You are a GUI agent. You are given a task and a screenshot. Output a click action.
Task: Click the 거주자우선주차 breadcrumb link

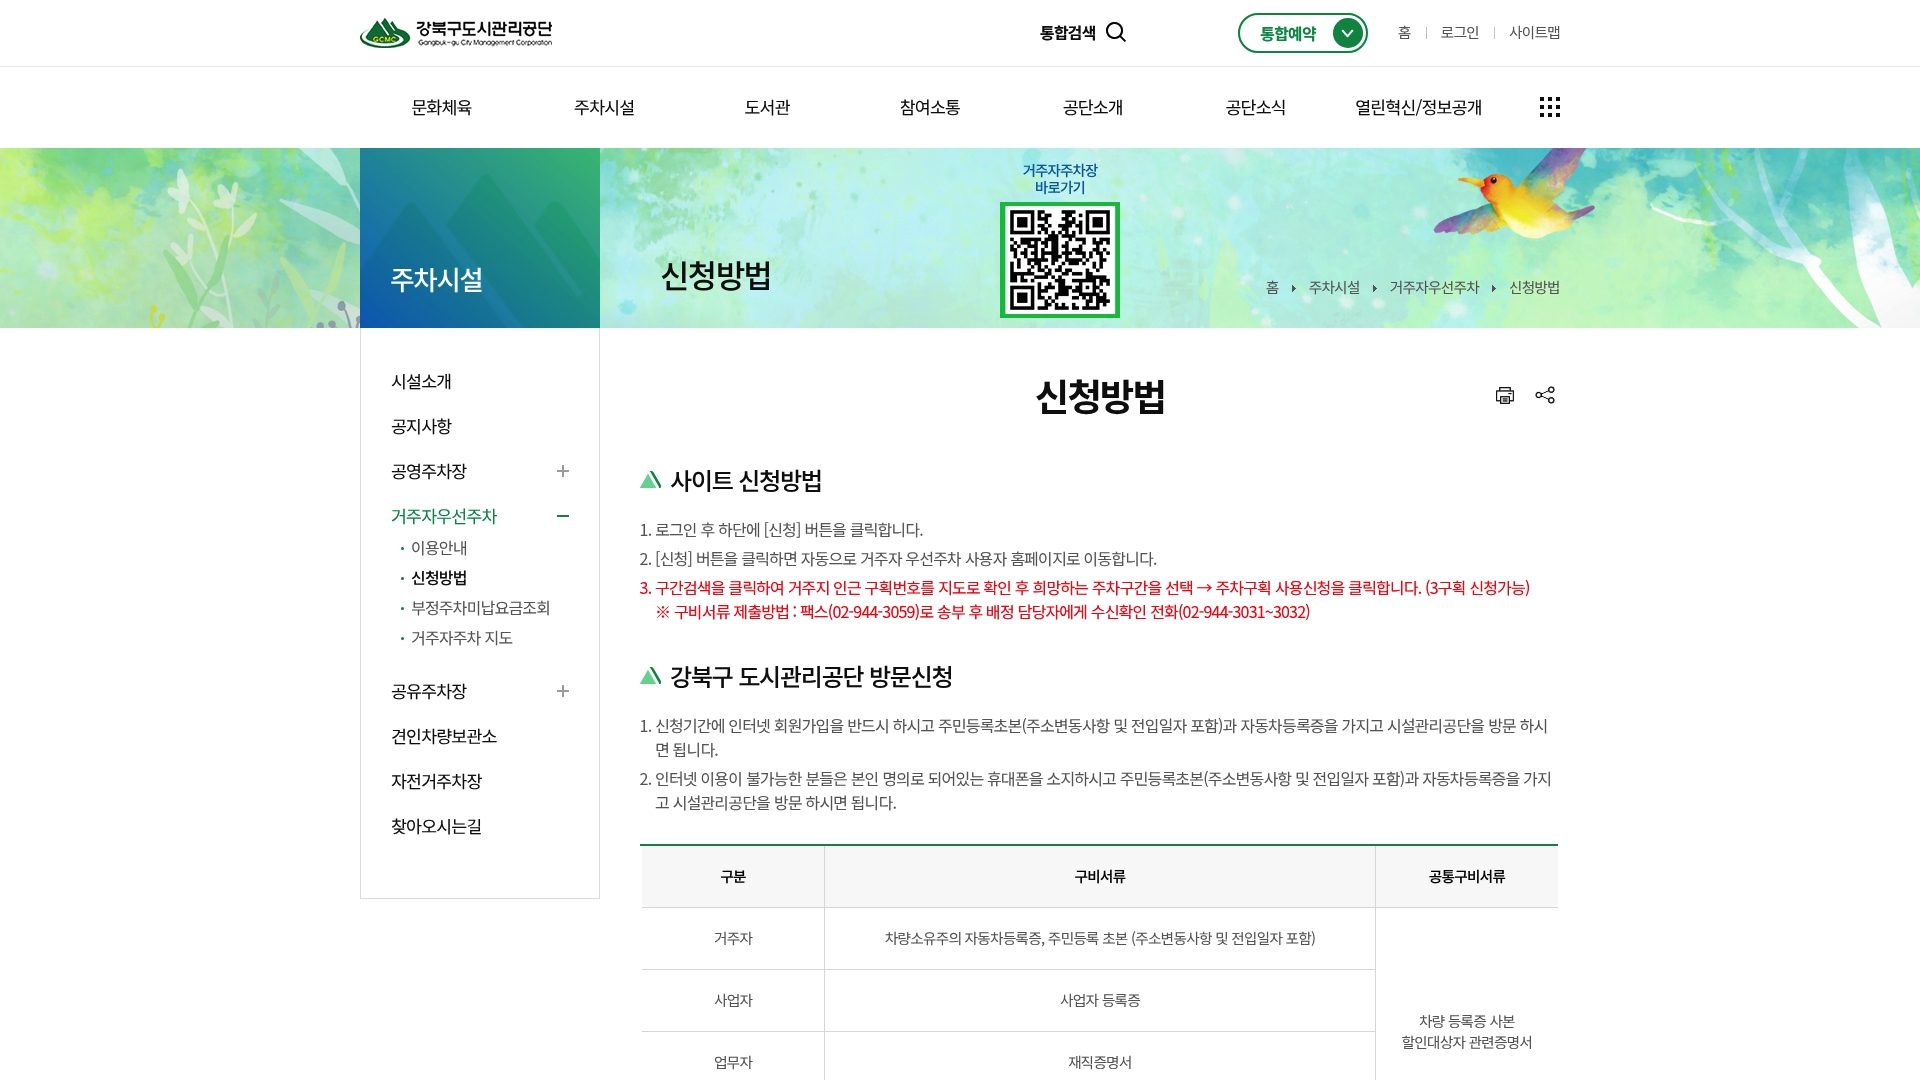[1434, 288]
